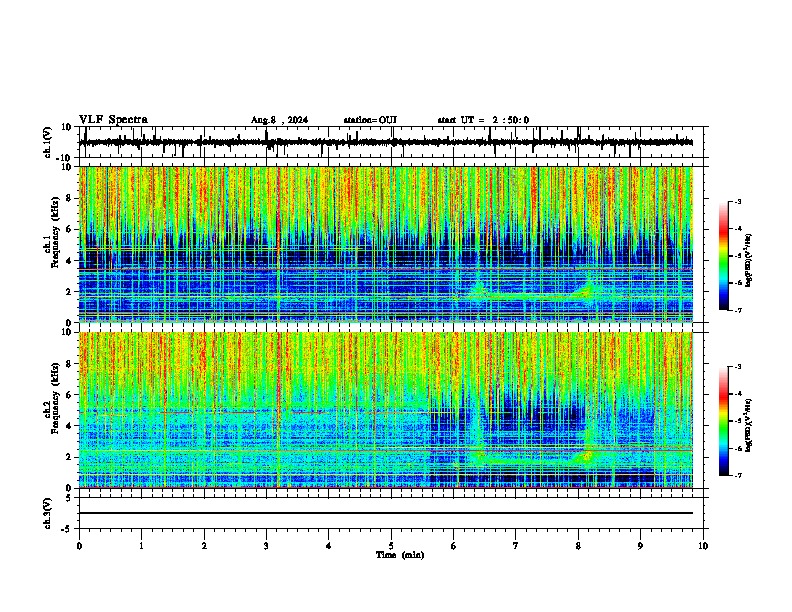The width and height of the screenshot is (792, 612).
Task: Click the ch.1 waveform trace panel
Action: coord(391,142)
